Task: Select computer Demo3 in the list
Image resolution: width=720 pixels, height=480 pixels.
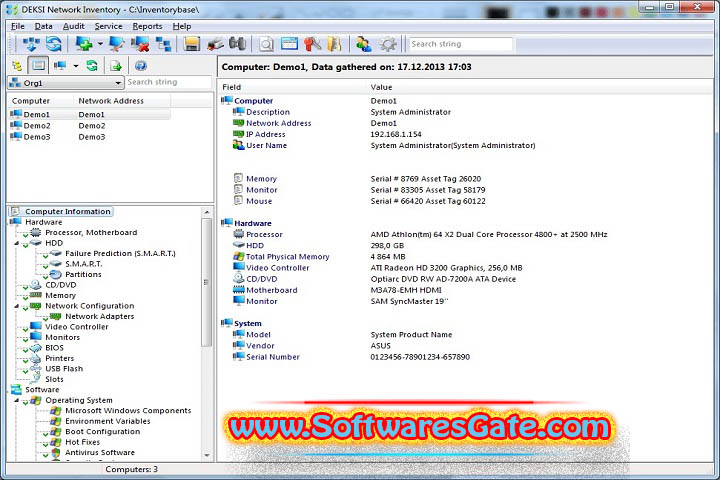Action: click(x=90, y=136)
